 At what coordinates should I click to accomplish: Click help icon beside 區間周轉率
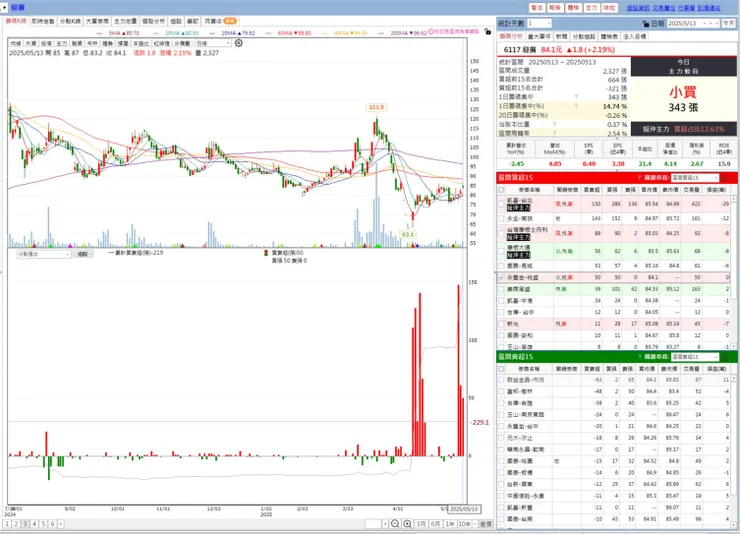point(555,134)
